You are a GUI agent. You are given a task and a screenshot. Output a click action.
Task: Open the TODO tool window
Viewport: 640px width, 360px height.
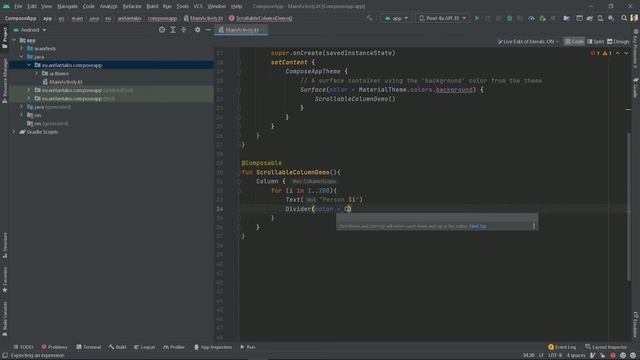tap(23, 347)
